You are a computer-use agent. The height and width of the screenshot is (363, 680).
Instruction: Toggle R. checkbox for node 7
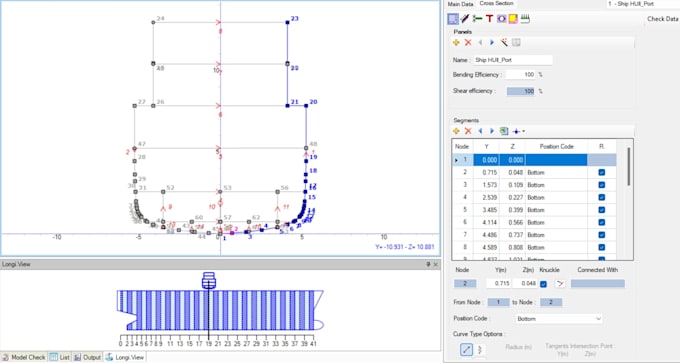click(x=602, y=235)
